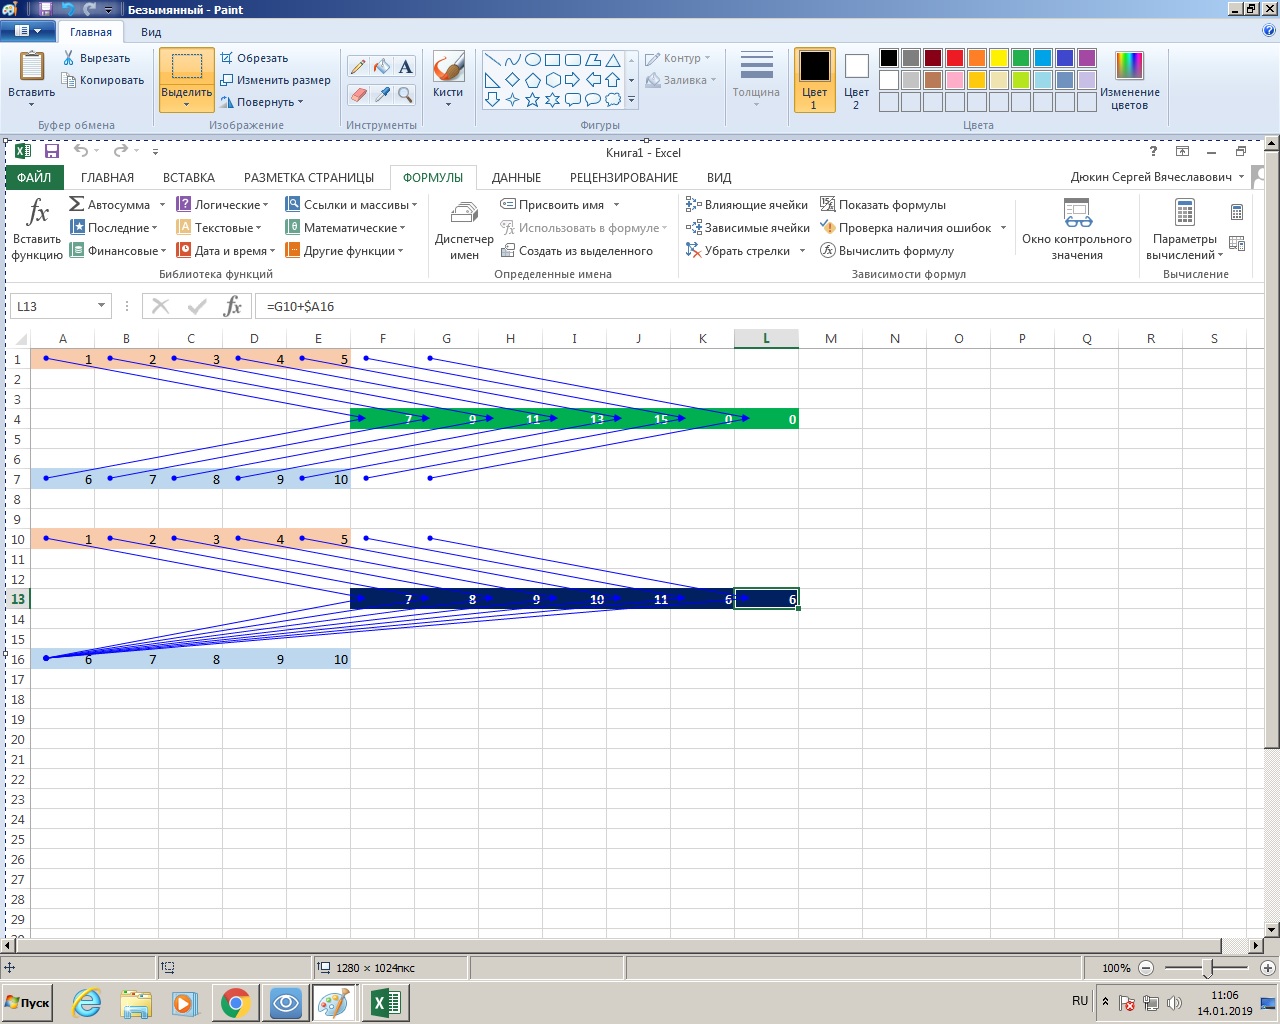Click the ДАННЫЕ tab in Excel image

coord(516,177)
